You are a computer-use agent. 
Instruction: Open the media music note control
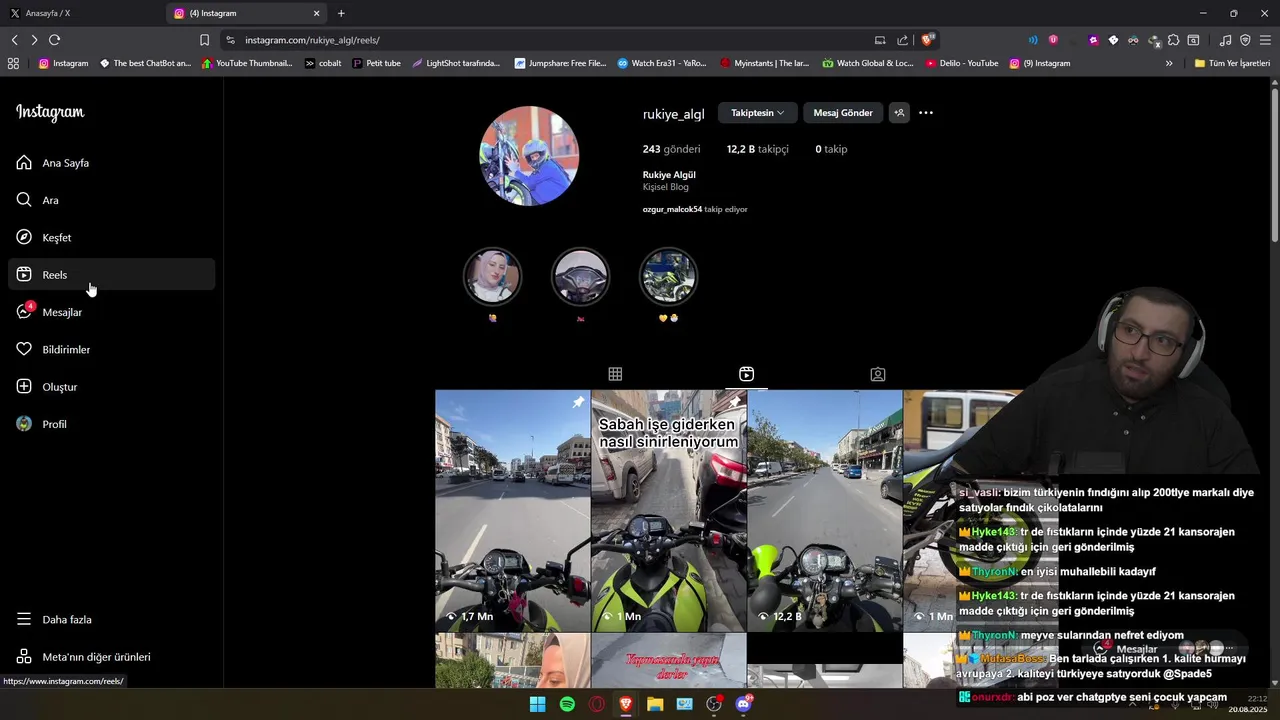tap(1226, 40)
